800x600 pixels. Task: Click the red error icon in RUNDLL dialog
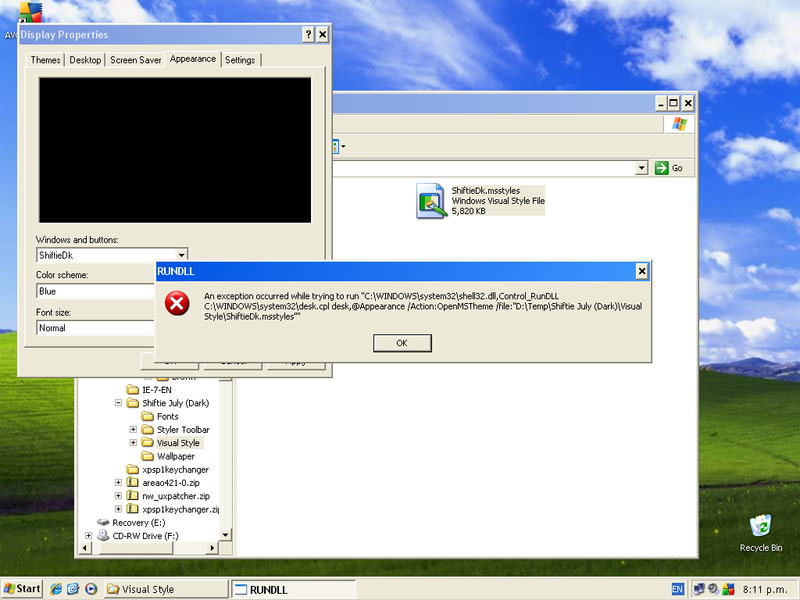pos(177,304)
